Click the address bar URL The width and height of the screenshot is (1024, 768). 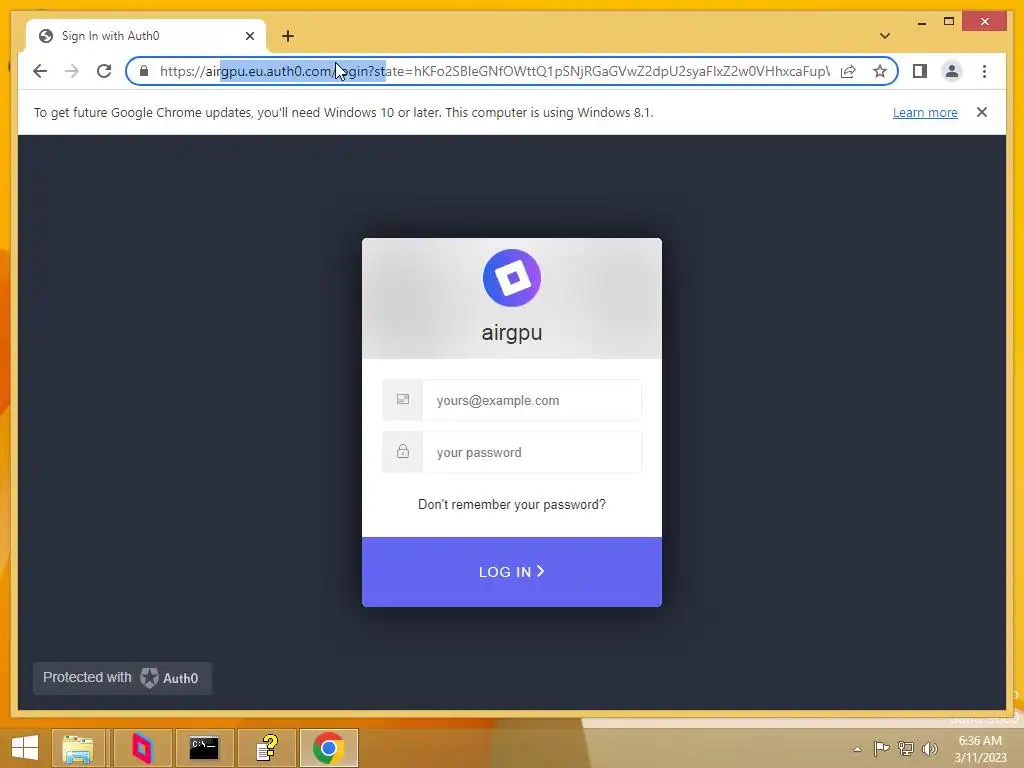click(x=494, y=71)
